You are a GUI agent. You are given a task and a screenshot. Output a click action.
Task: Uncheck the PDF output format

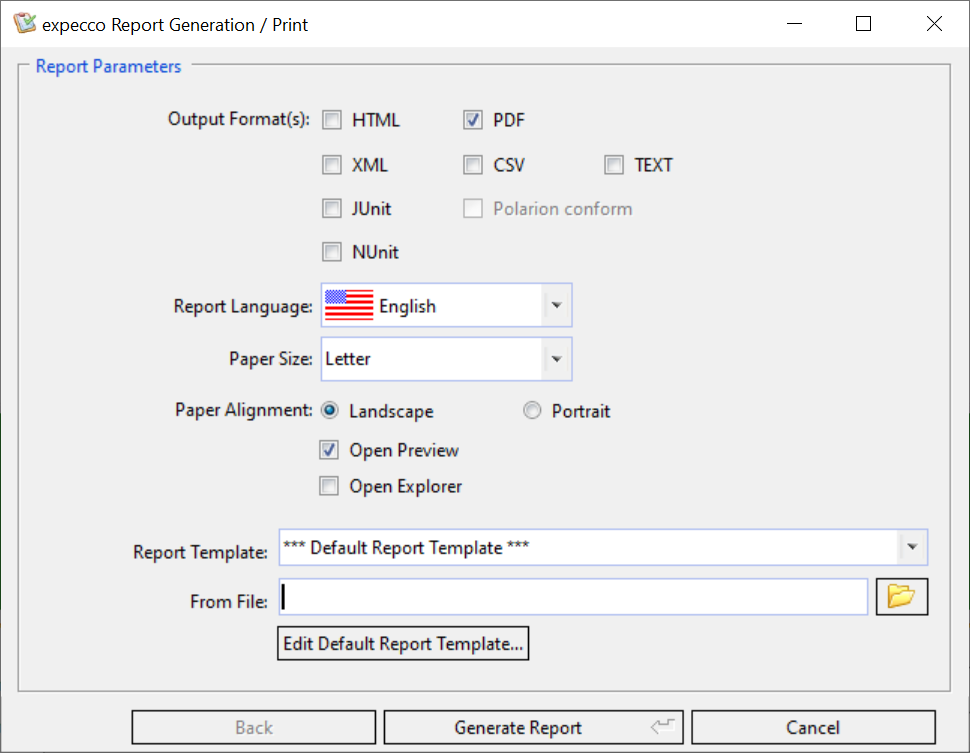click(x=473, y=121)
